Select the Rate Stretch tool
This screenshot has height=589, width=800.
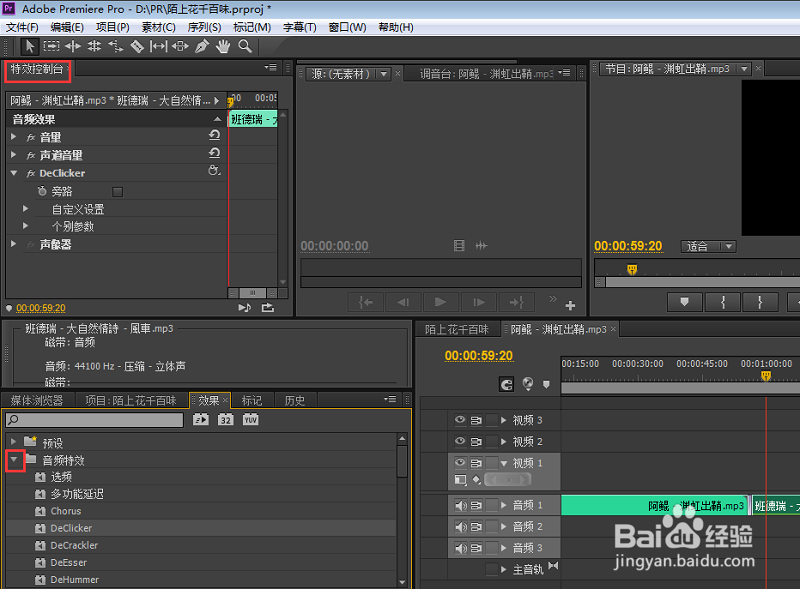(116, 46)
